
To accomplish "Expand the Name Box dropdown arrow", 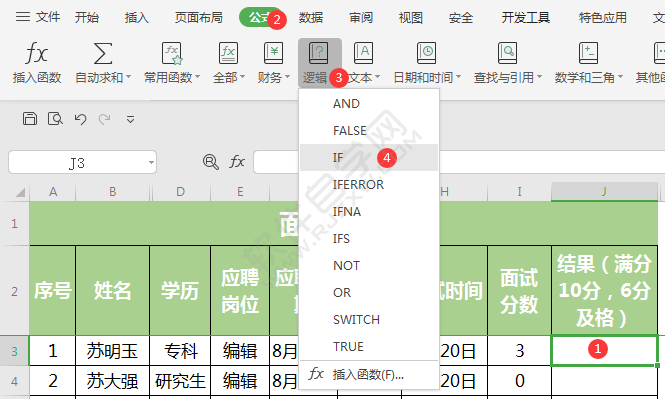I will point(151,162).
